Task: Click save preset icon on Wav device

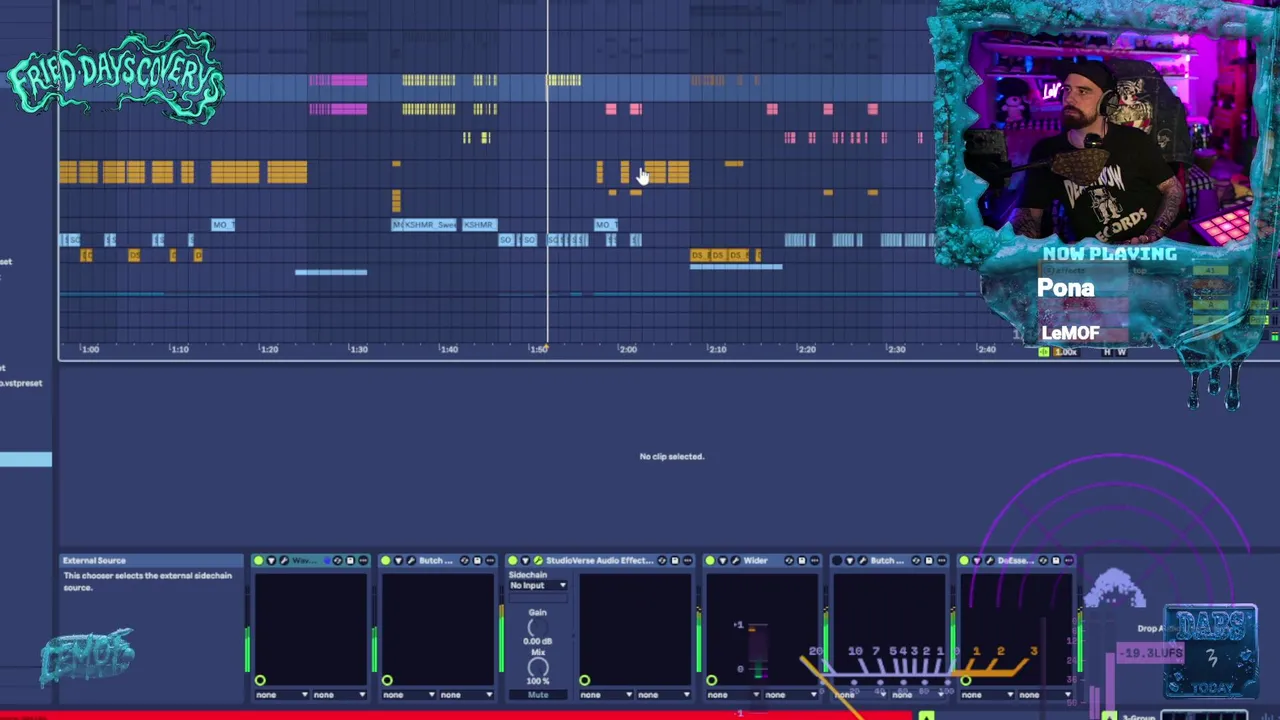Action: (350, 561)
